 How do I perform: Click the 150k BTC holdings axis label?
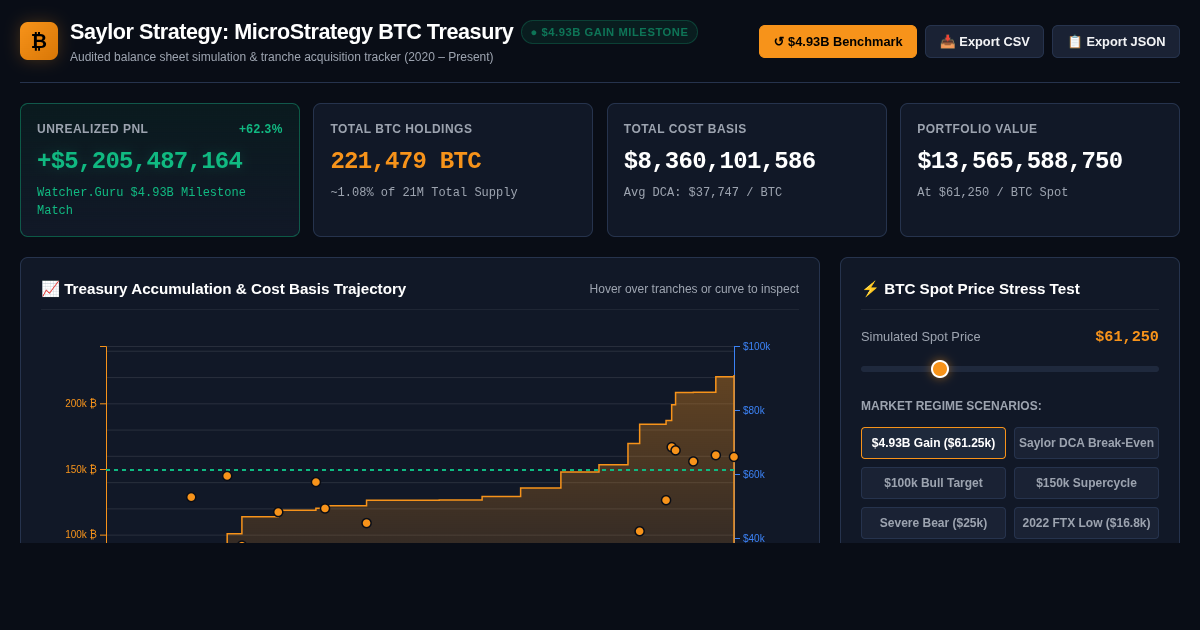81,469
